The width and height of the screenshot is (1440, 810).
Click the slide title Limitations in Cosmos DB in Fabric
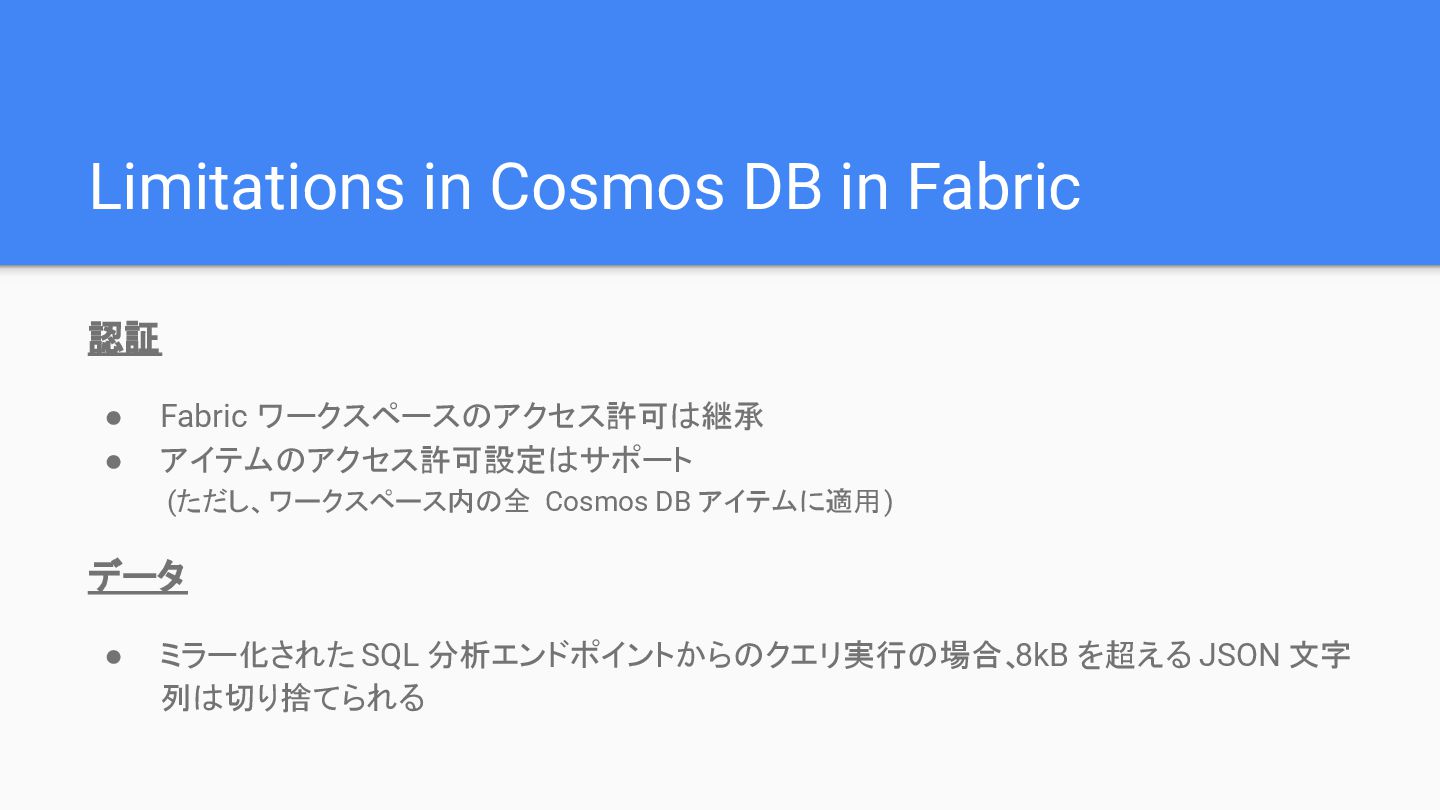click(x=585, y=187)
